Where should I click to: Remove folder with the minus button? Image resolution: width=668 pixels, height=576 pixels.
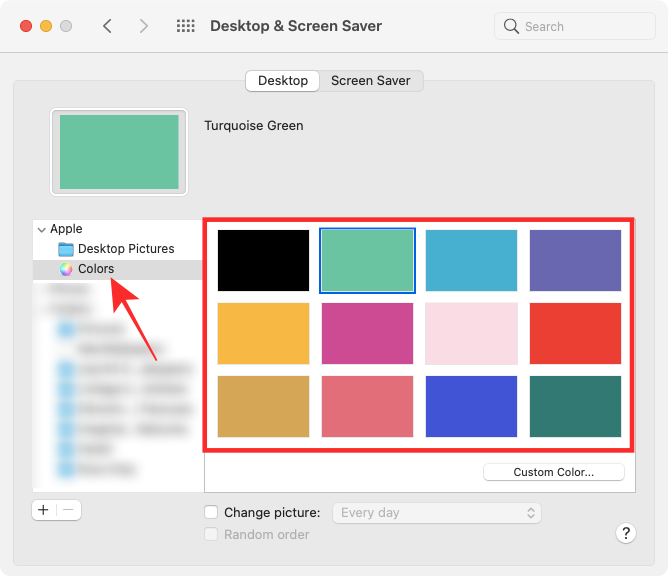[x=68, y=510]
